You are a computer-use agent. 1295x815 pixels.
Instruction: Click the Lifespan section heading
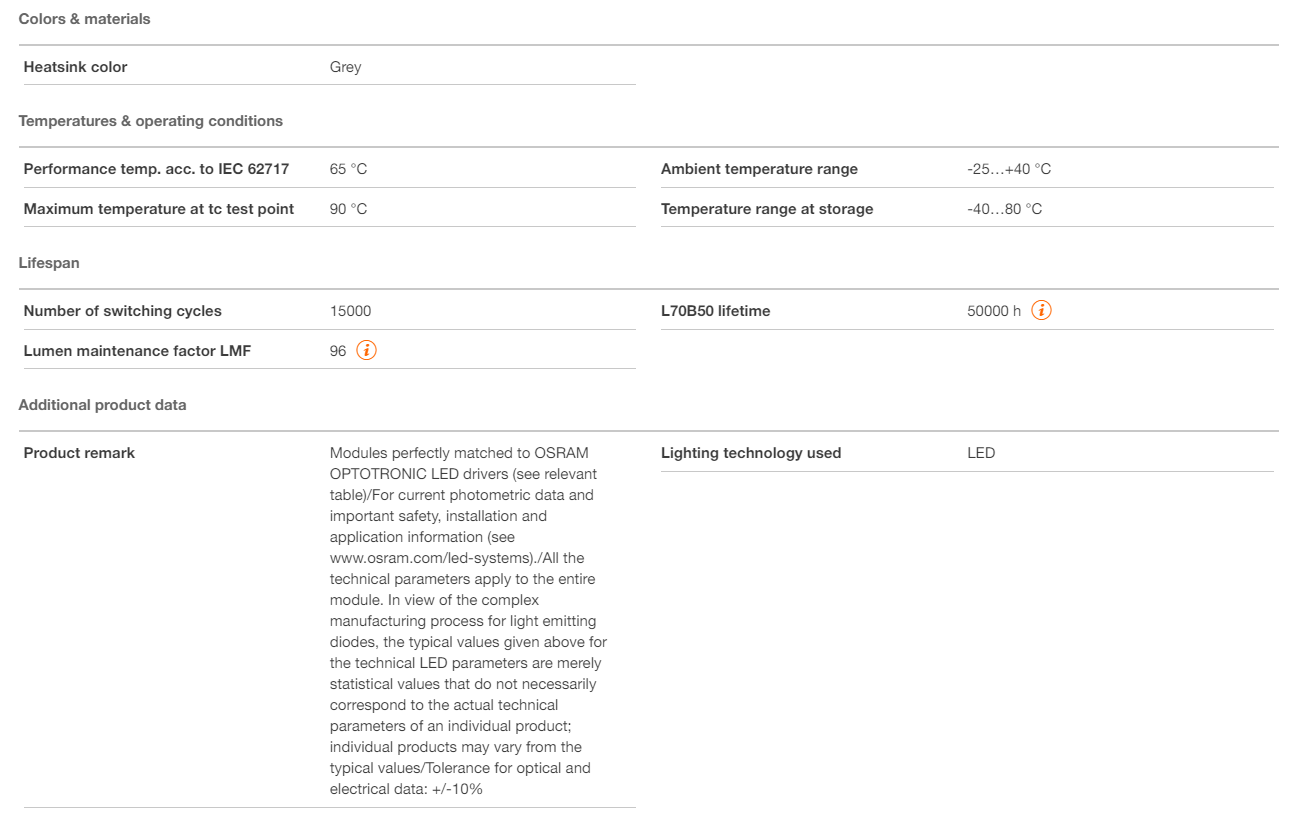tap(49, 263)
